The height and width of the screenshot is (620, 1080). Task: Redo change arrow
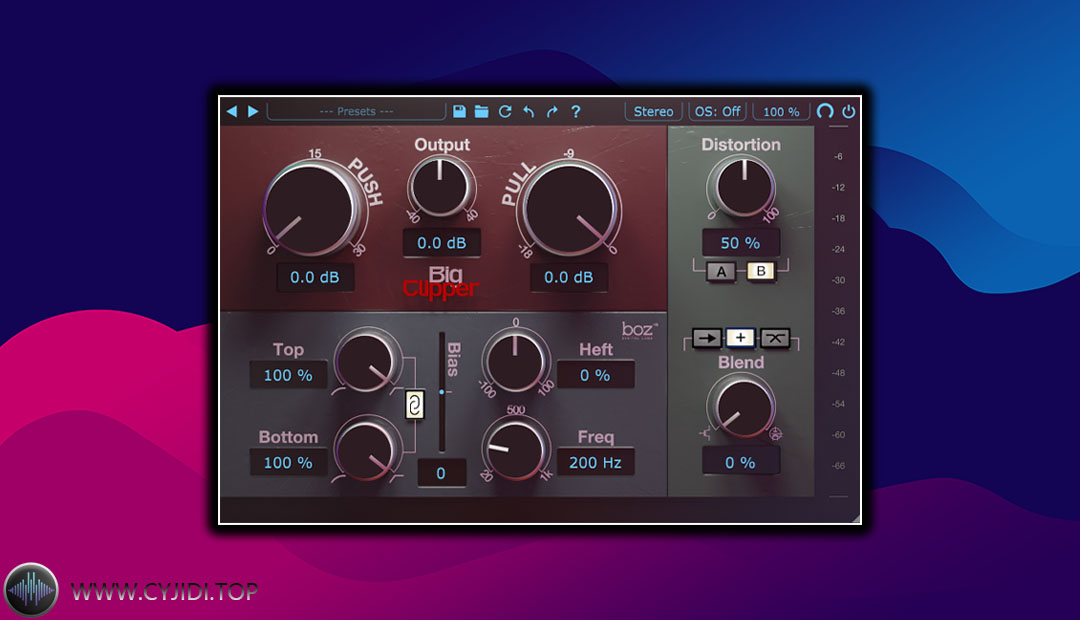(x=552, y=112)
